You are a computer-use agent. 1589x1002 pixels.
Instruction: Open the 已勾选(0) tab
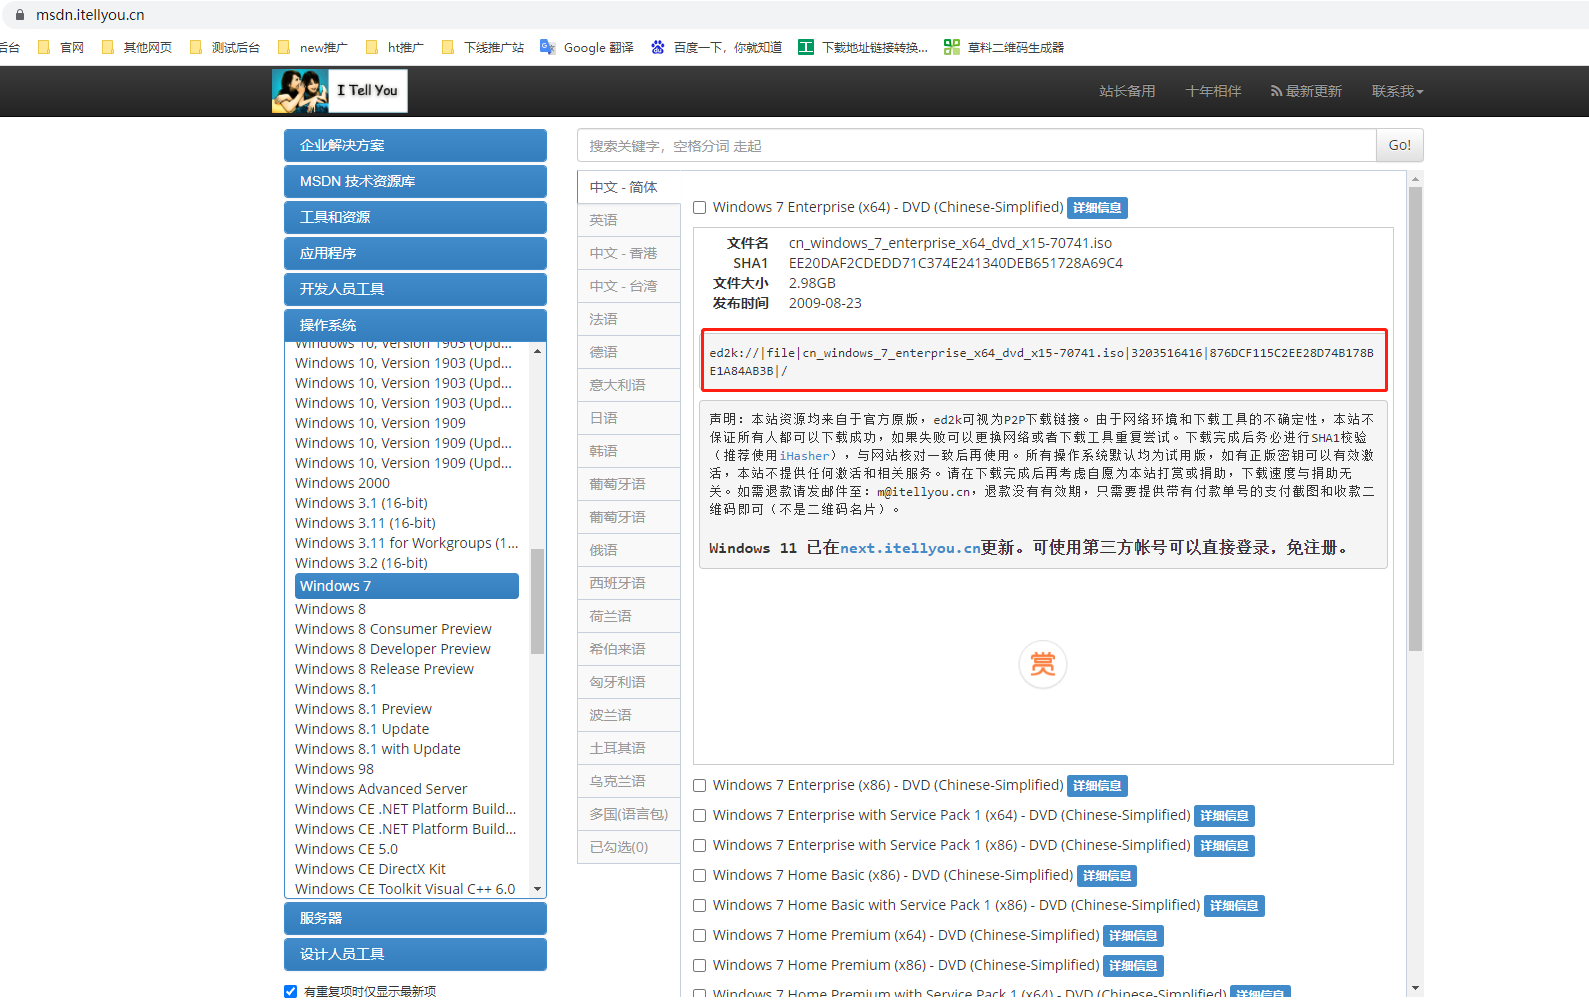pos(628,847)
